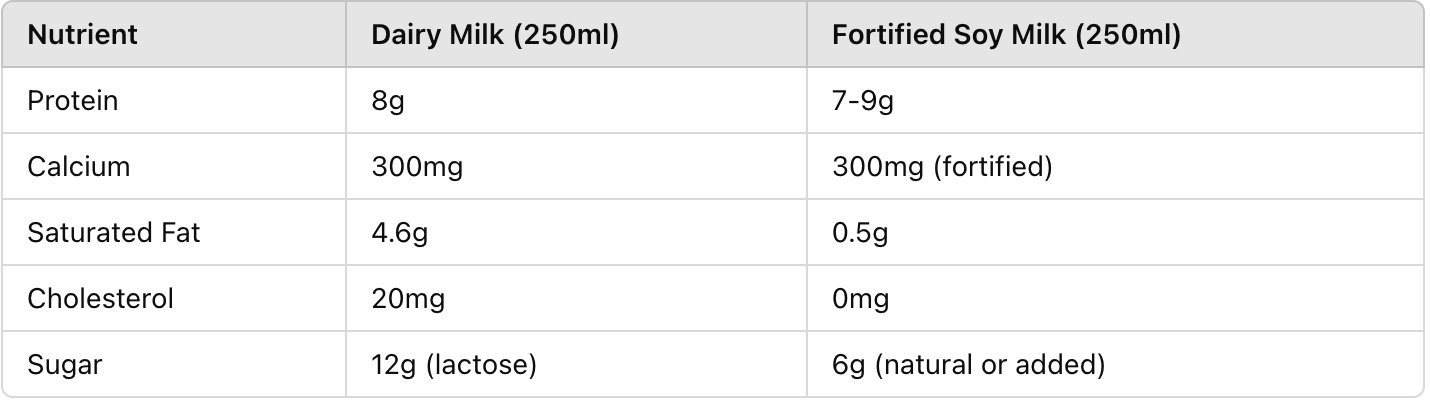Click the word lactose in sugar row

click(482, 365)
